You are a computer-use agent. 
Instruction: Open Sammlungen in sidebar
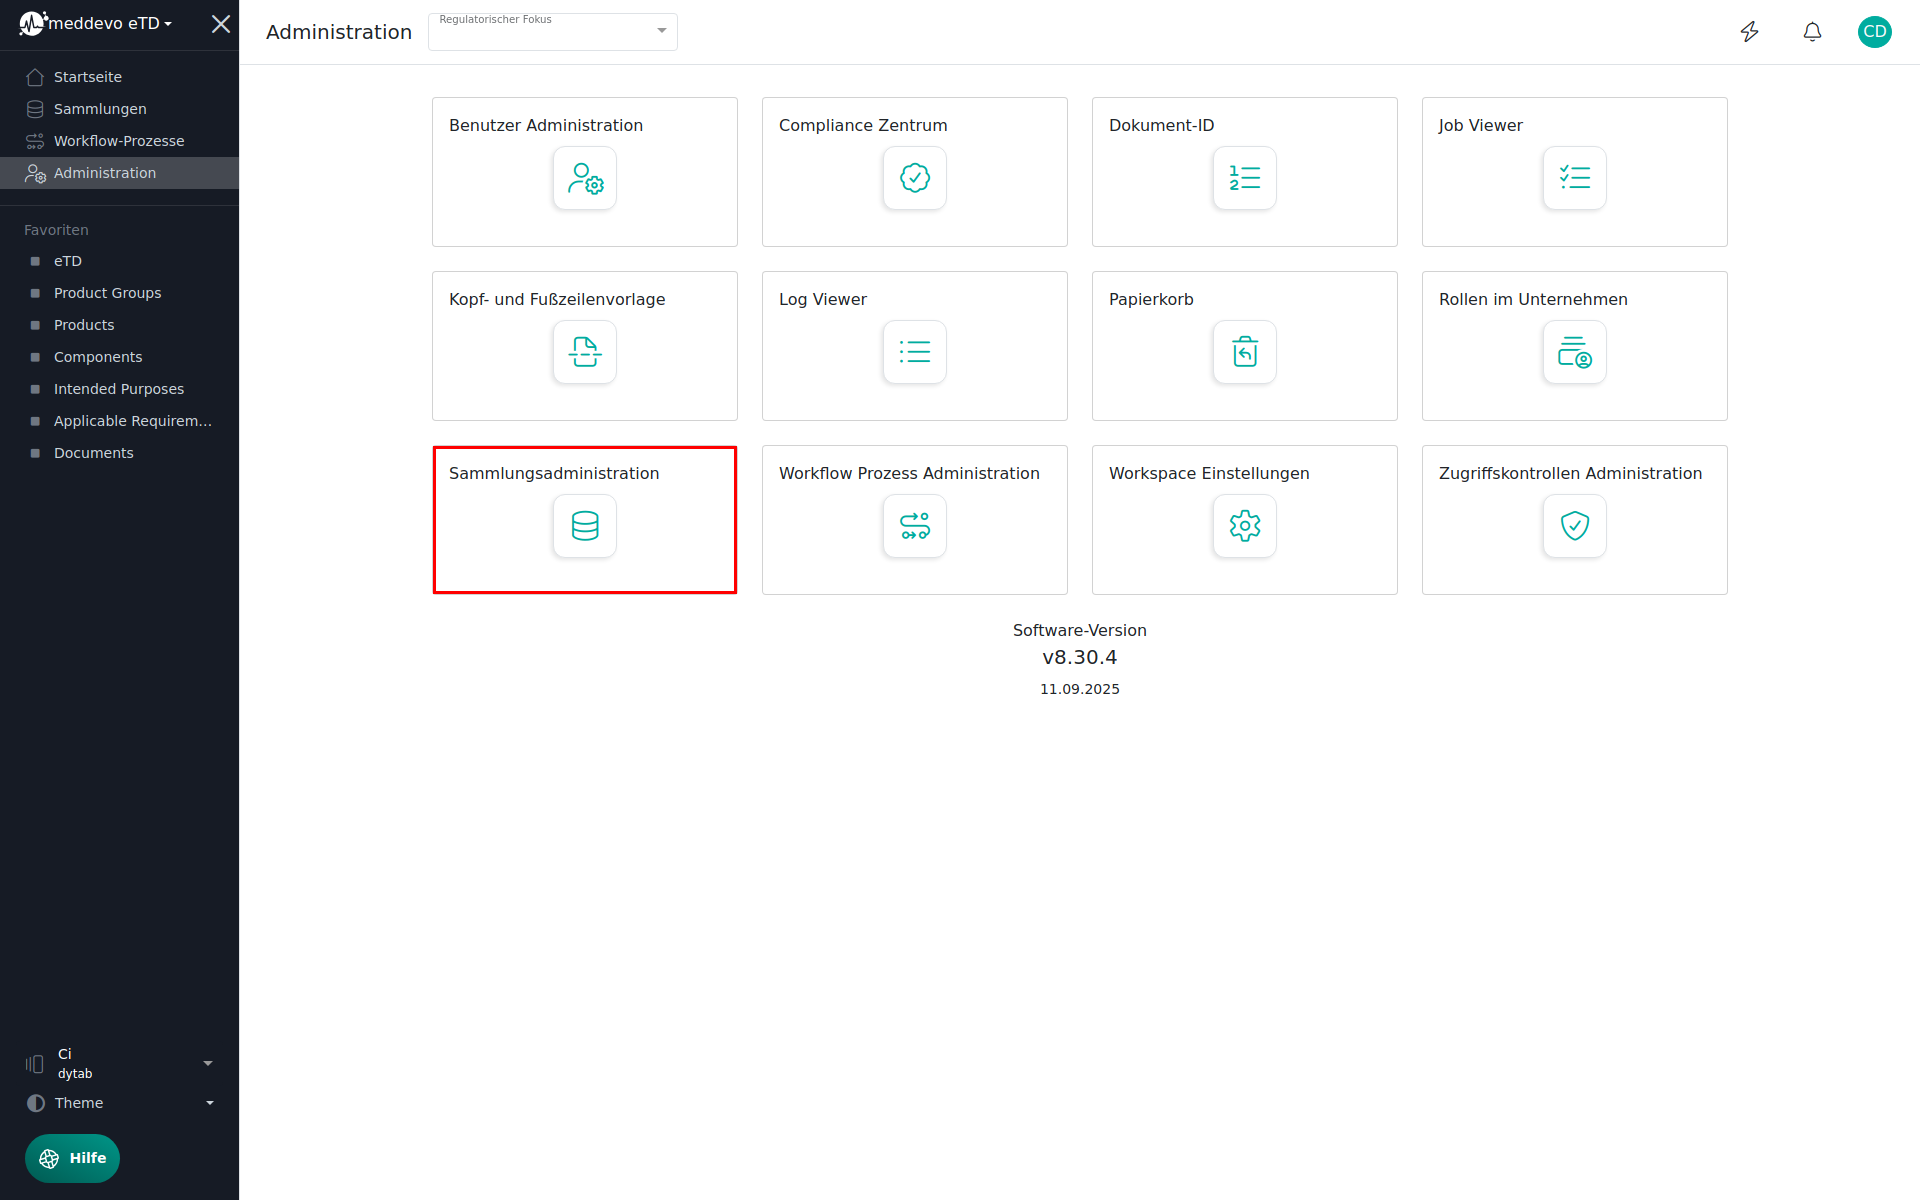(120, 109)
